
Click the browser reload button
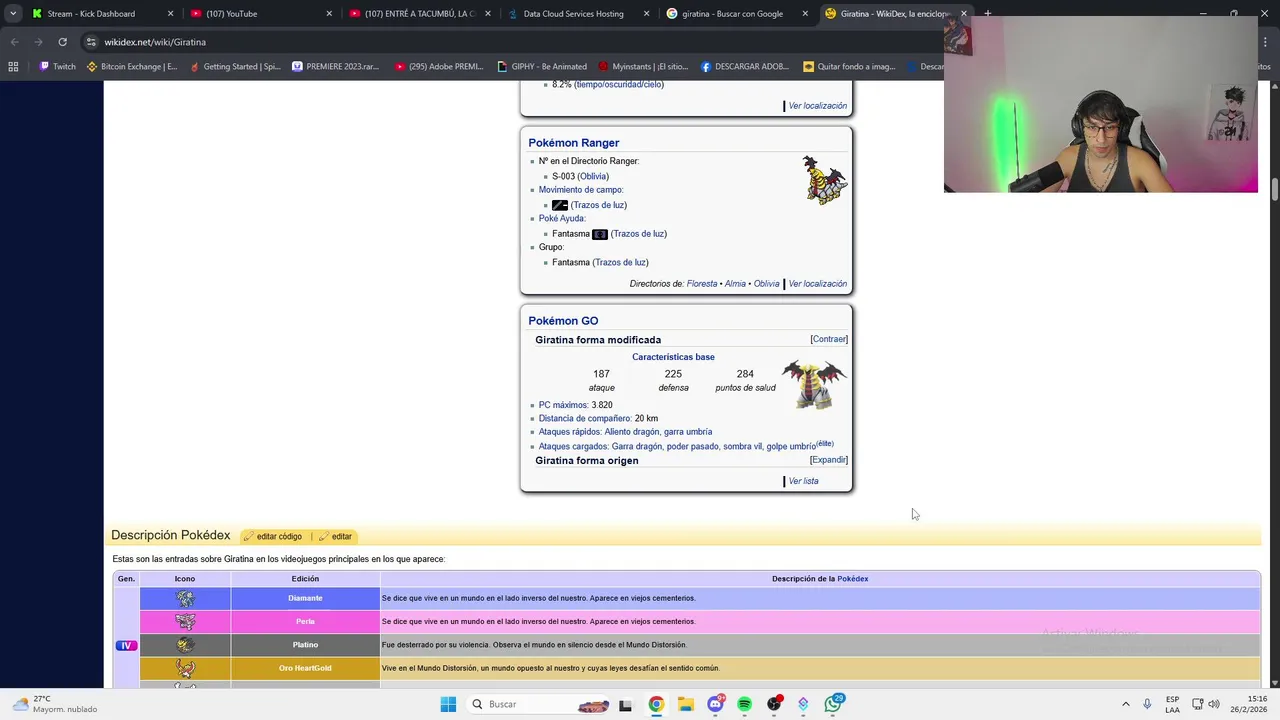pyautogui.click(x=62, y=42)
